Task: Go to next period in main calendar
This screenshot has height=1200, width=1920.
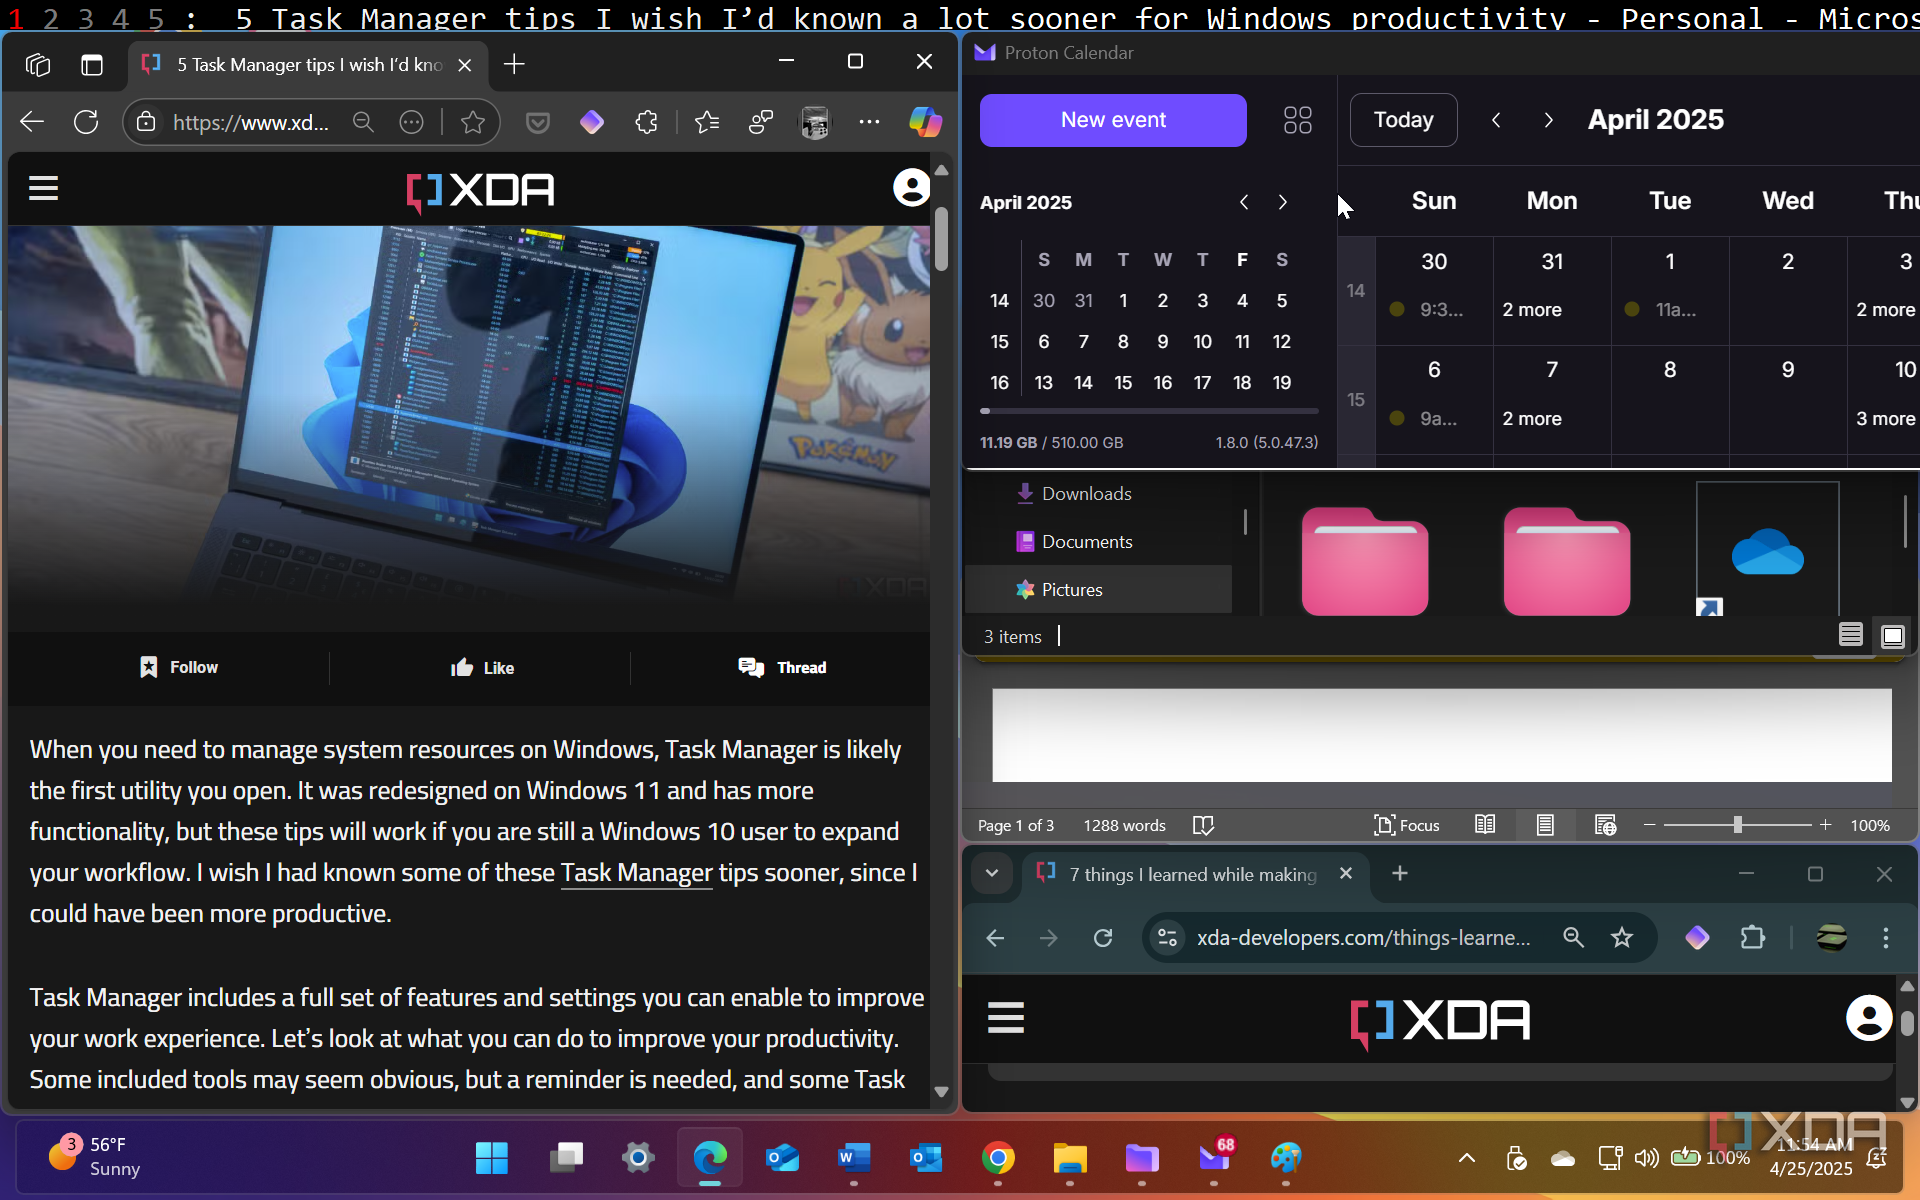Action: (1548, 120)
